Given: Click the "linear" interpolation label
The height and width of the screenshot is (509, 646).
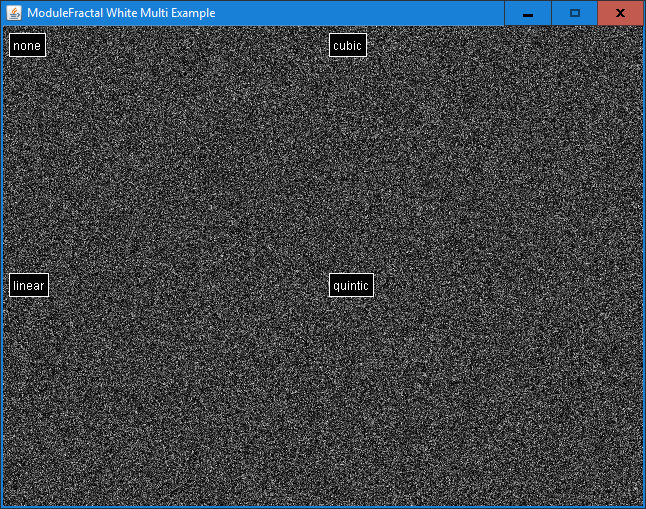Looking at the screenshot, I should 29,285.
